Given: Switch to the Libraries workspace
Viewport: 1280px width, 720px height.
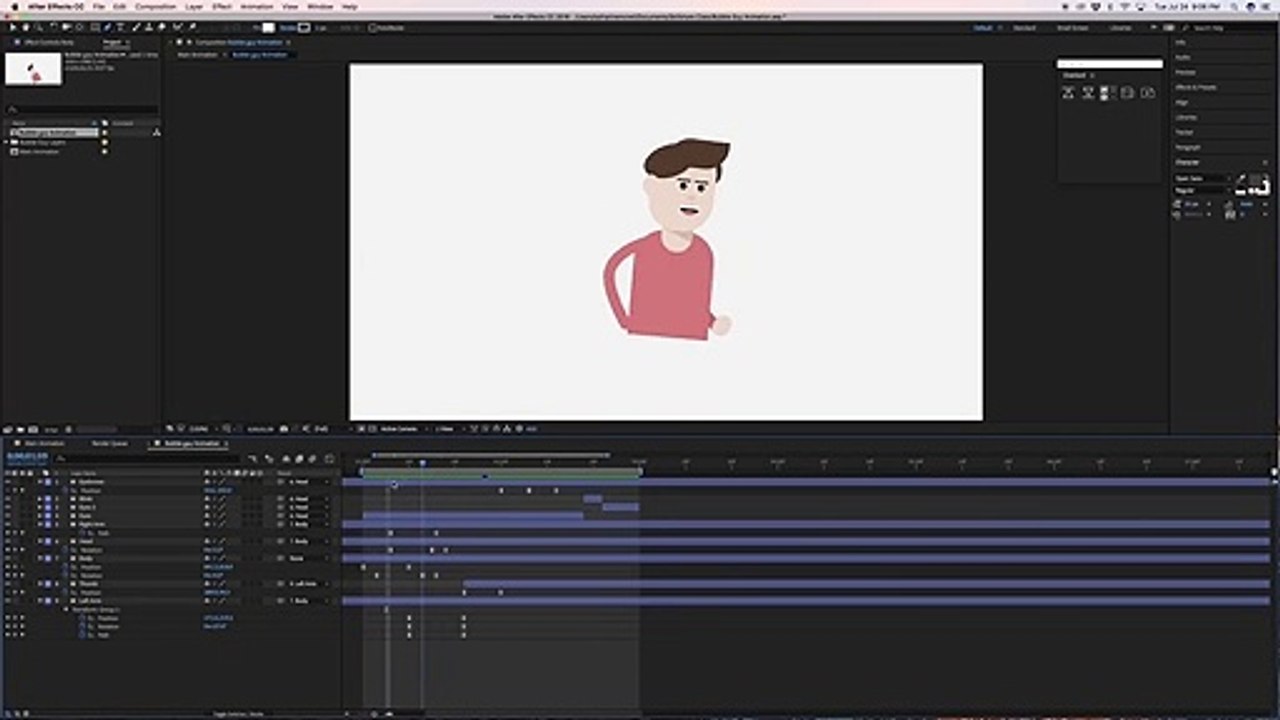Looking at the screenshot, I should 1121,28.
